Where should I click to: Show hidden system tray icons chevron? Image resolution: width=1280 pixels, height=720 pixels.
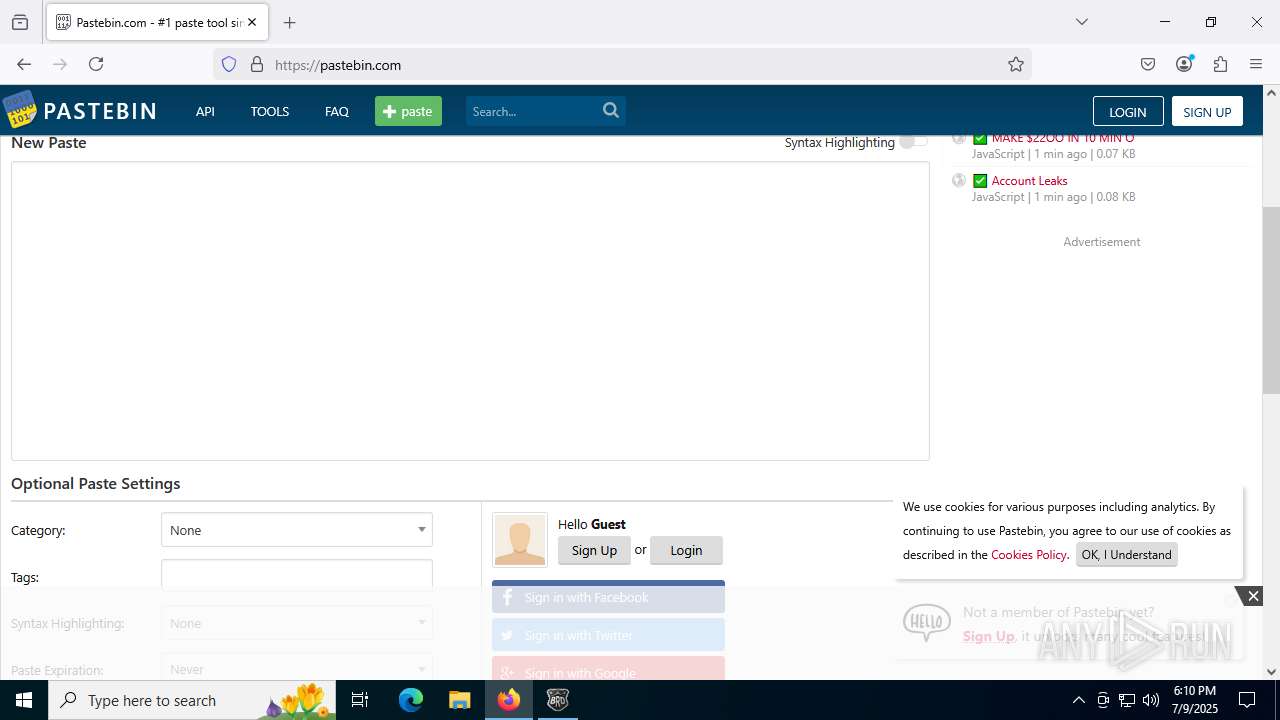(x=1078, y=700)
